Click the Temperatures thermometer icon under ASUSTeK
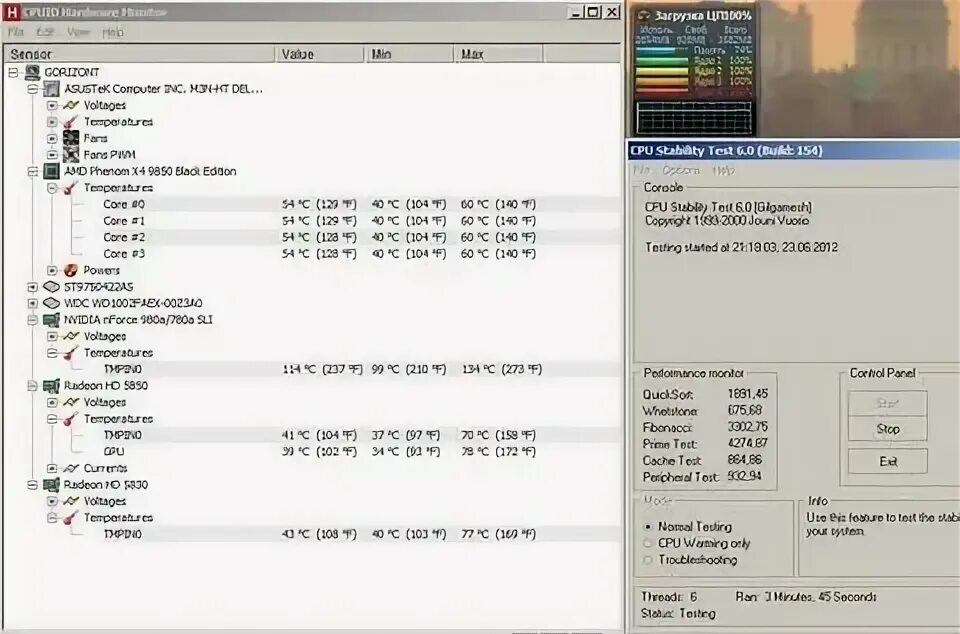960x634 pixels. (71, 122)
